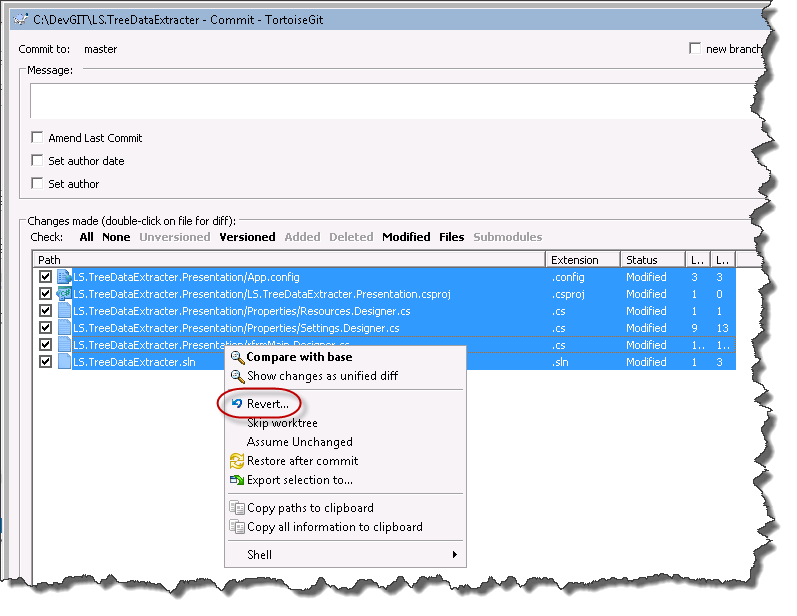The height and width of the screenshot is (616, 797).
Task: Toggle the Set author checkbox
Action: tap(37, 183)
